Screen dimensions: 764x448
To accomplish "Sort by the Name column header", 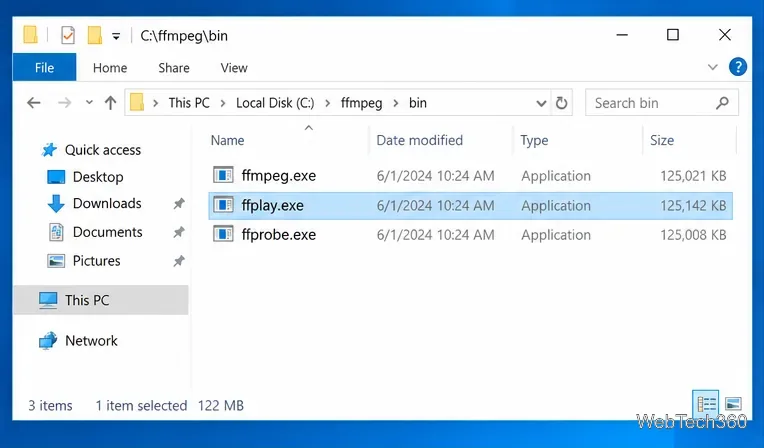I will point(228,140).
